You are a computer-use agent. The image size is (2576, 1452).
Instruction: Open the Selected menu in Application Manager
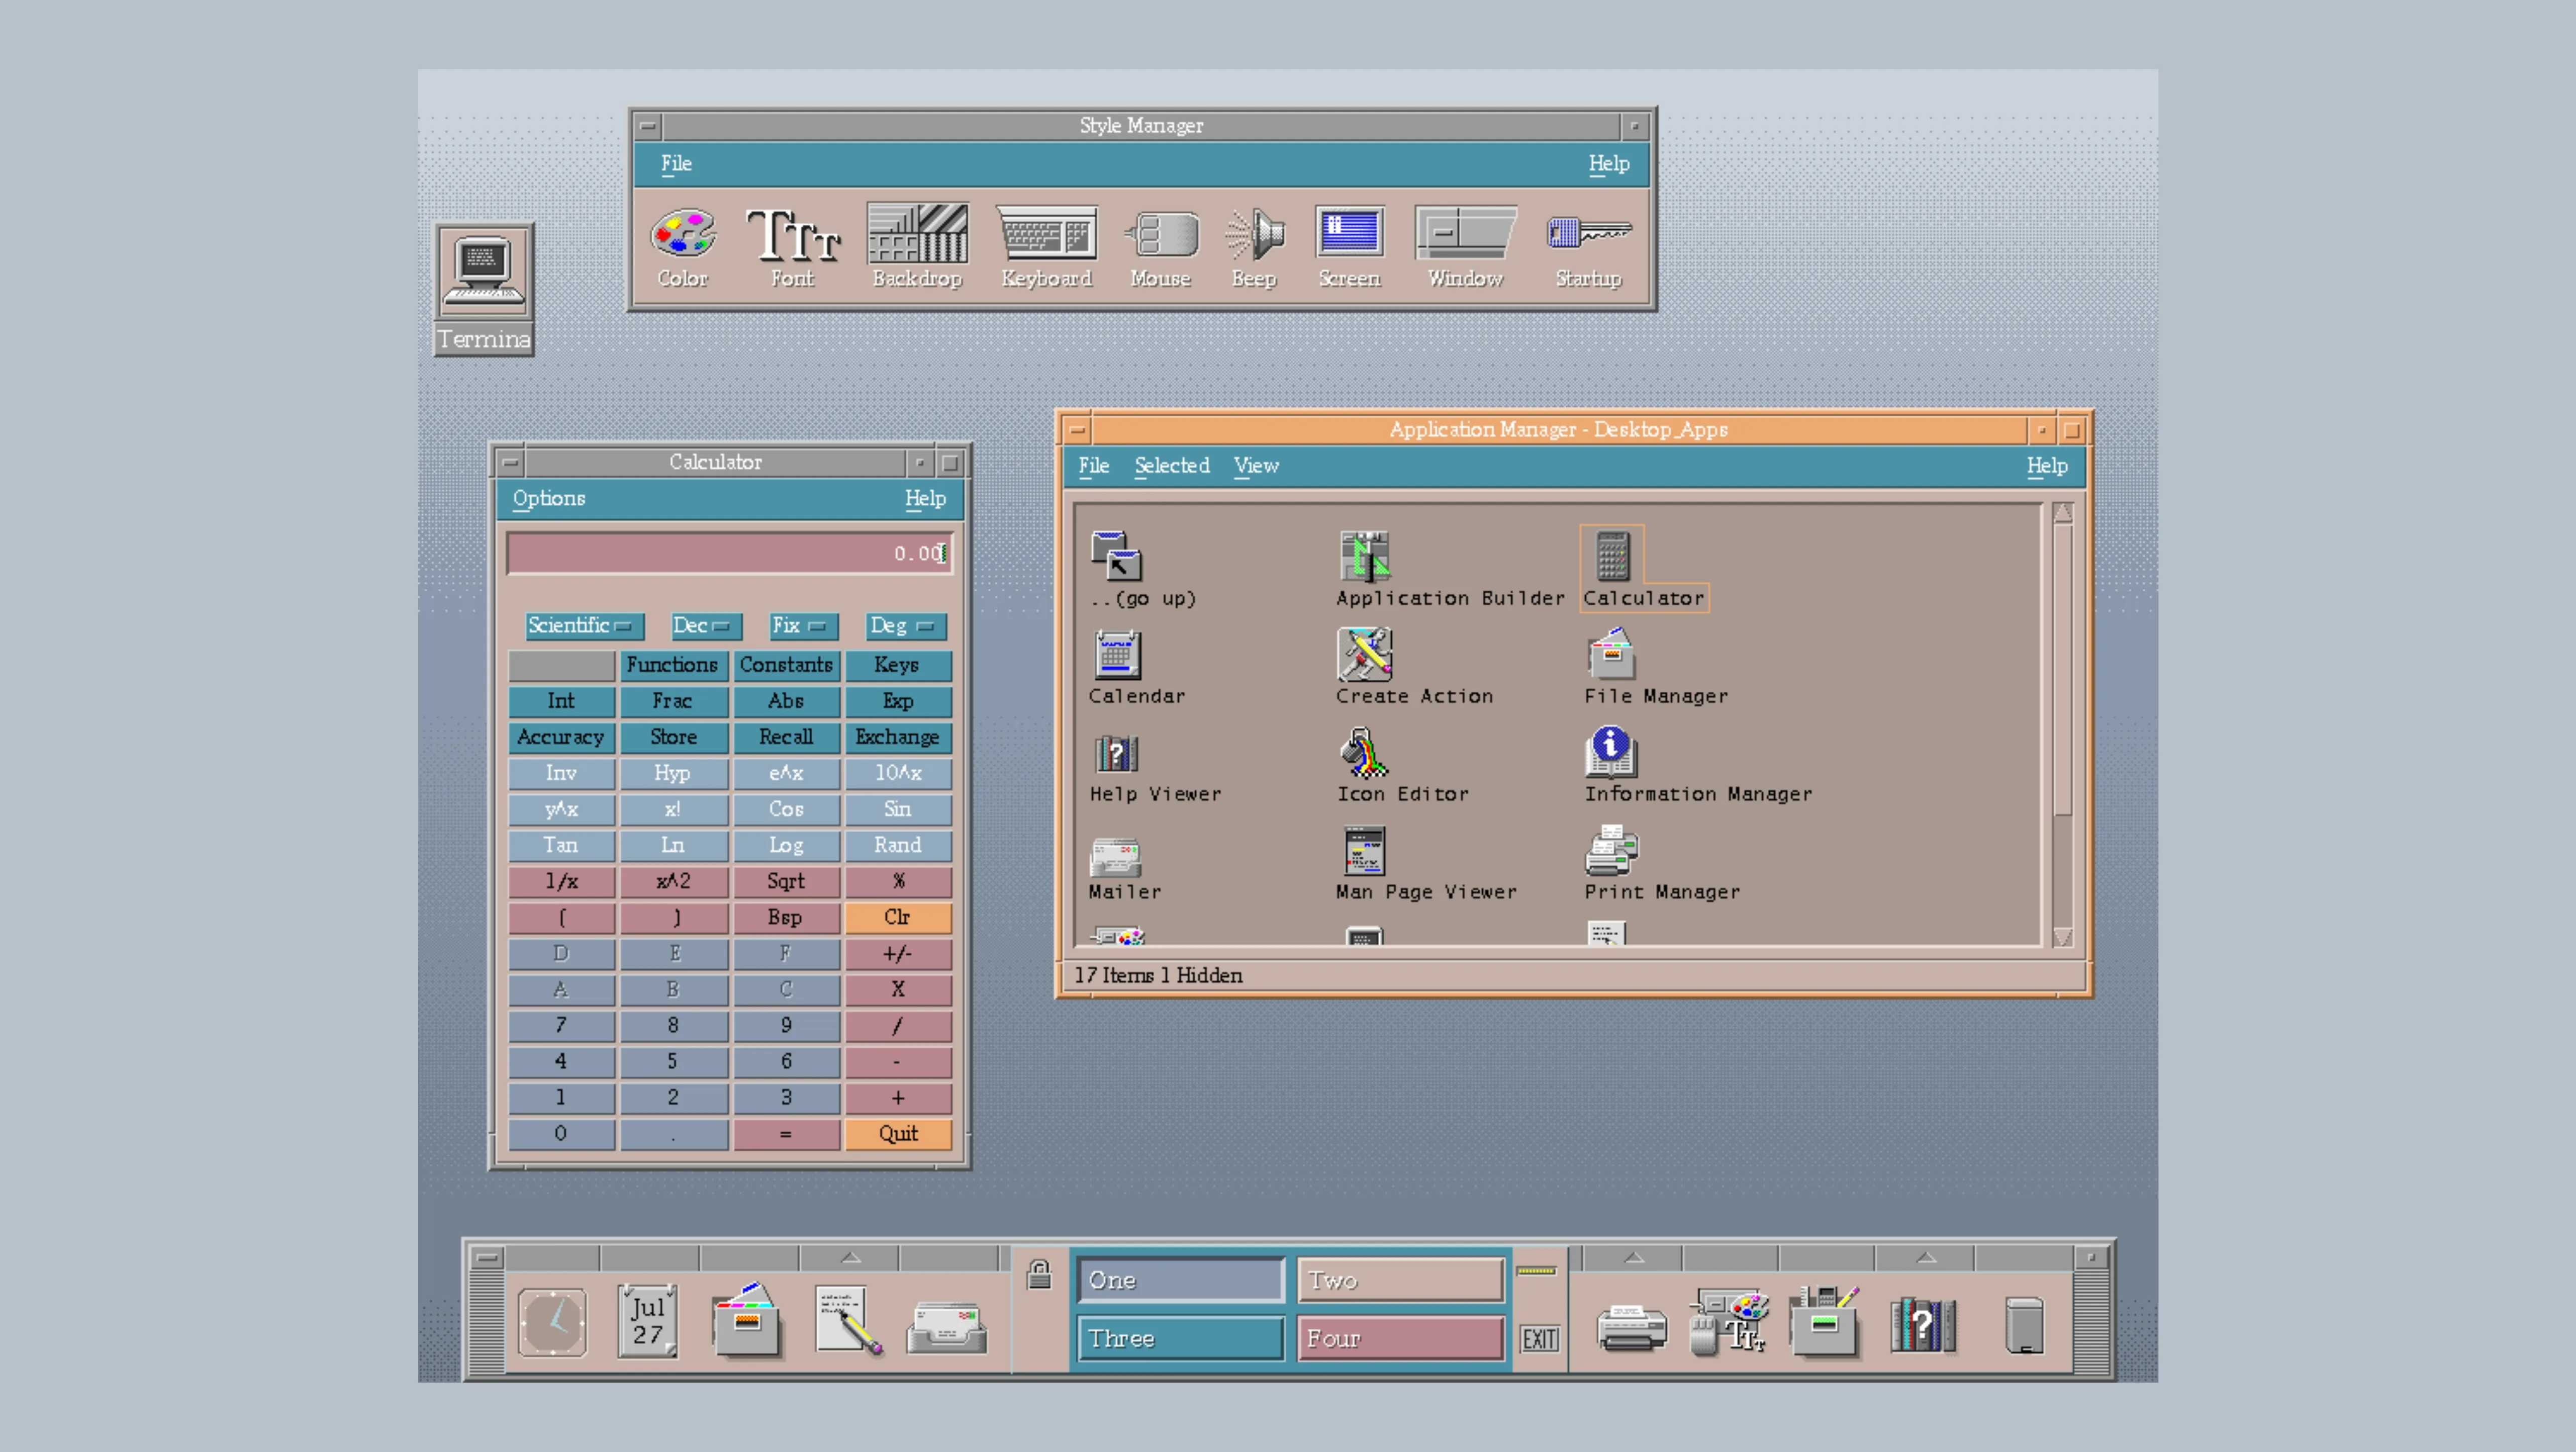click(x=1171, y=466)
